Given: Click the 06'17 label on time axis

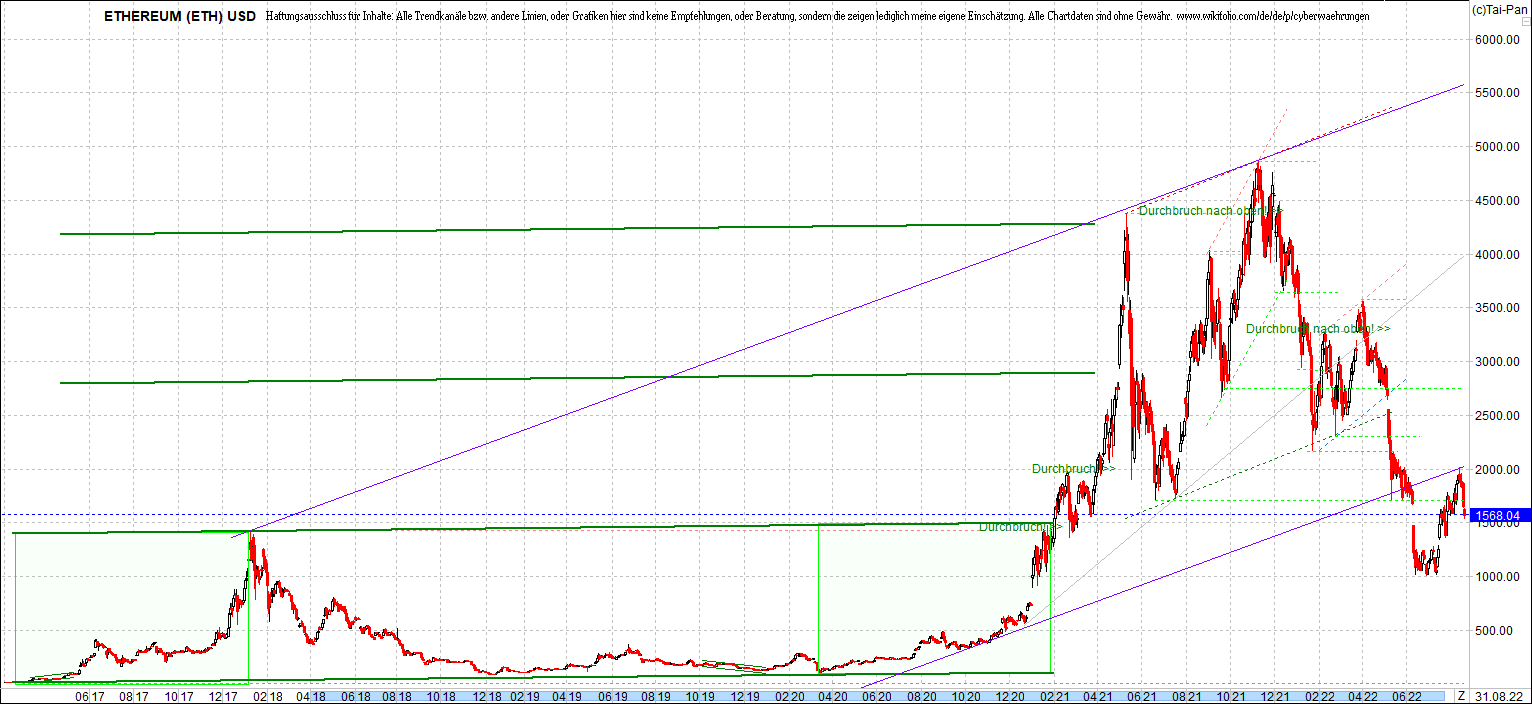Looking at the screenshot, I should click(90, 696).
